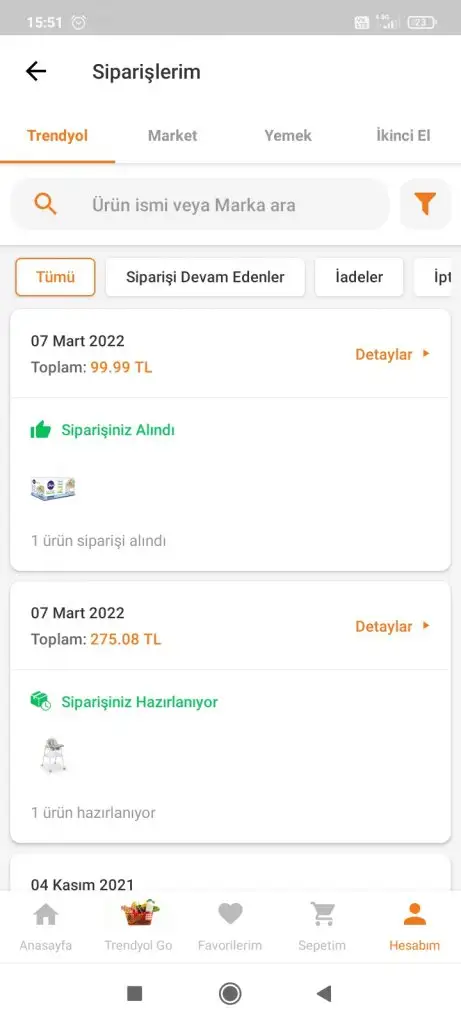This screenshot has height=1024, width=461.
Task: Go to Anasayfa home icon
Action: [x=46, y=914]
